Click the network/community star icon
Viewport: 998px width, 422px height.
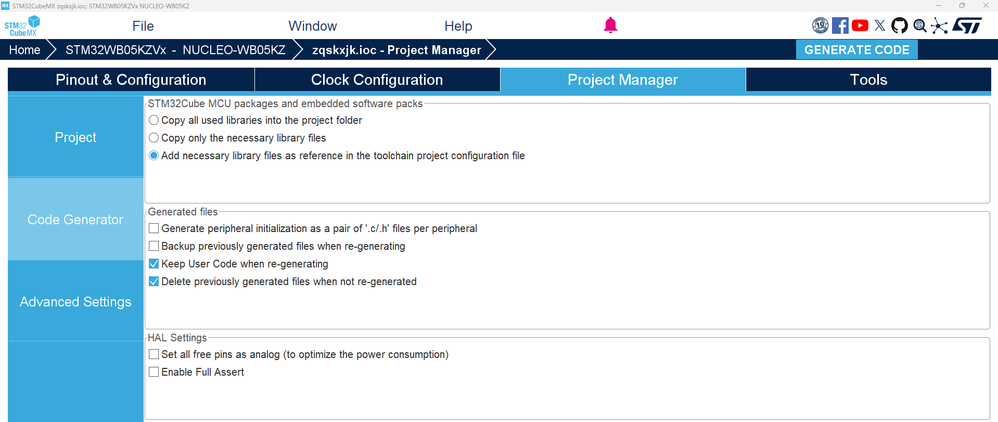pyautogui.click(x=937, y=26)
